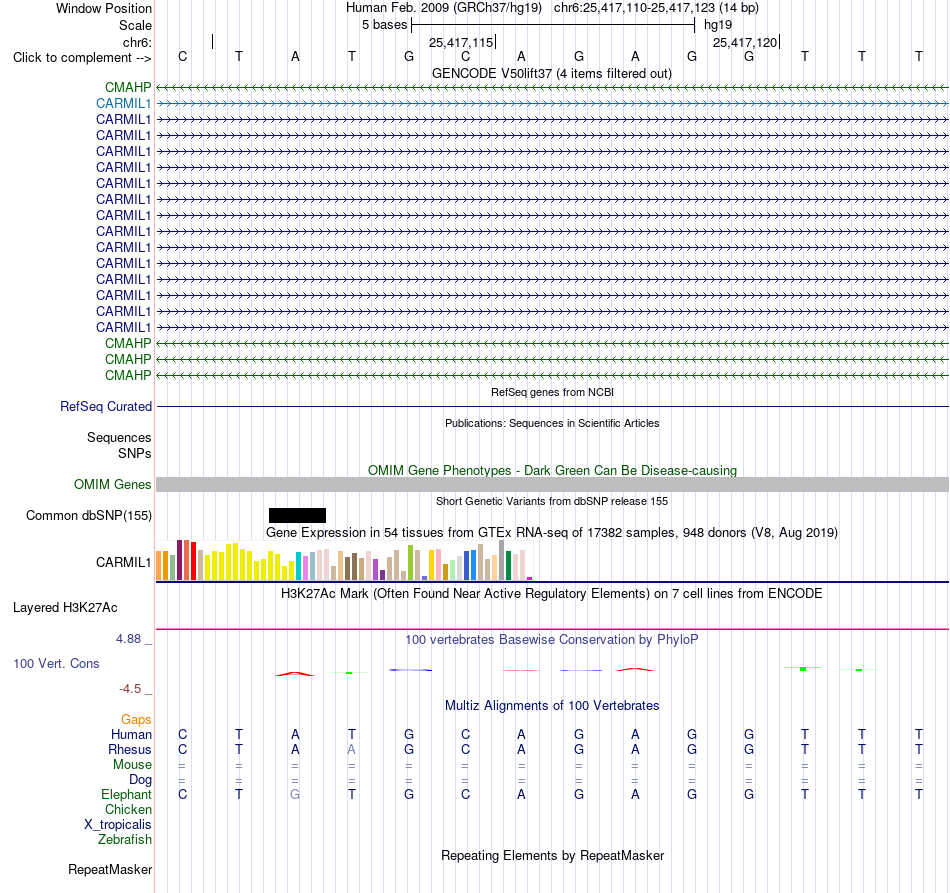Click the Chicken alignment row label
950x893 pixels.
128,809
